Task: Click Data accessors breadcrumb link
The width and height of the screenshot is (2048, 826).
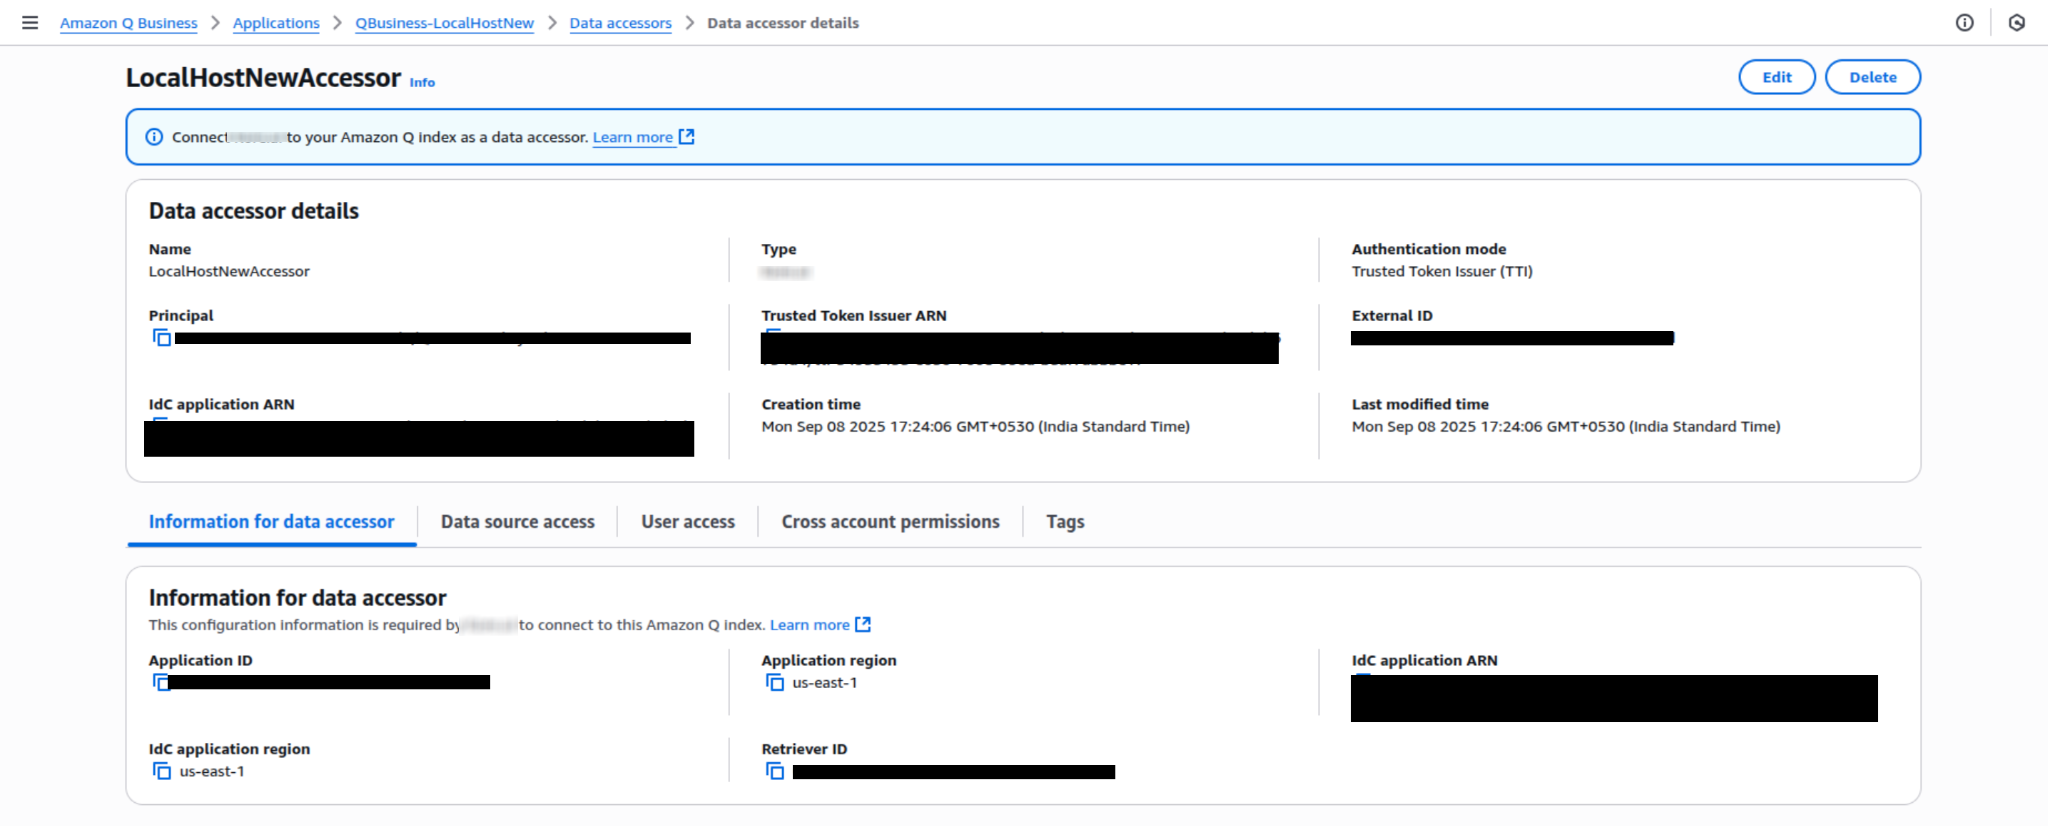Action: click(620, 23)
